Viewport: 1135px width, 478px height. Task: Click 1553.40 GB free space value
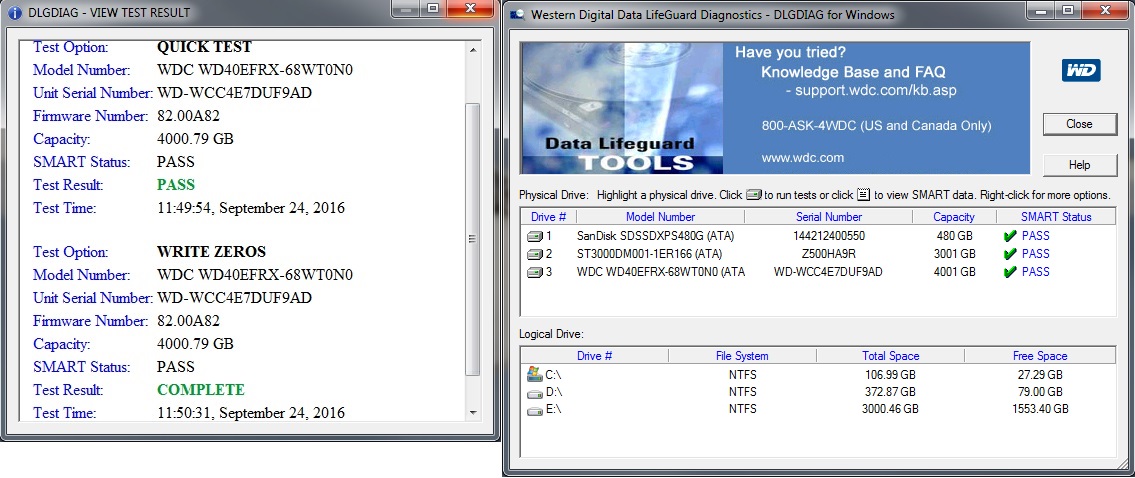tap(1040, 410)
